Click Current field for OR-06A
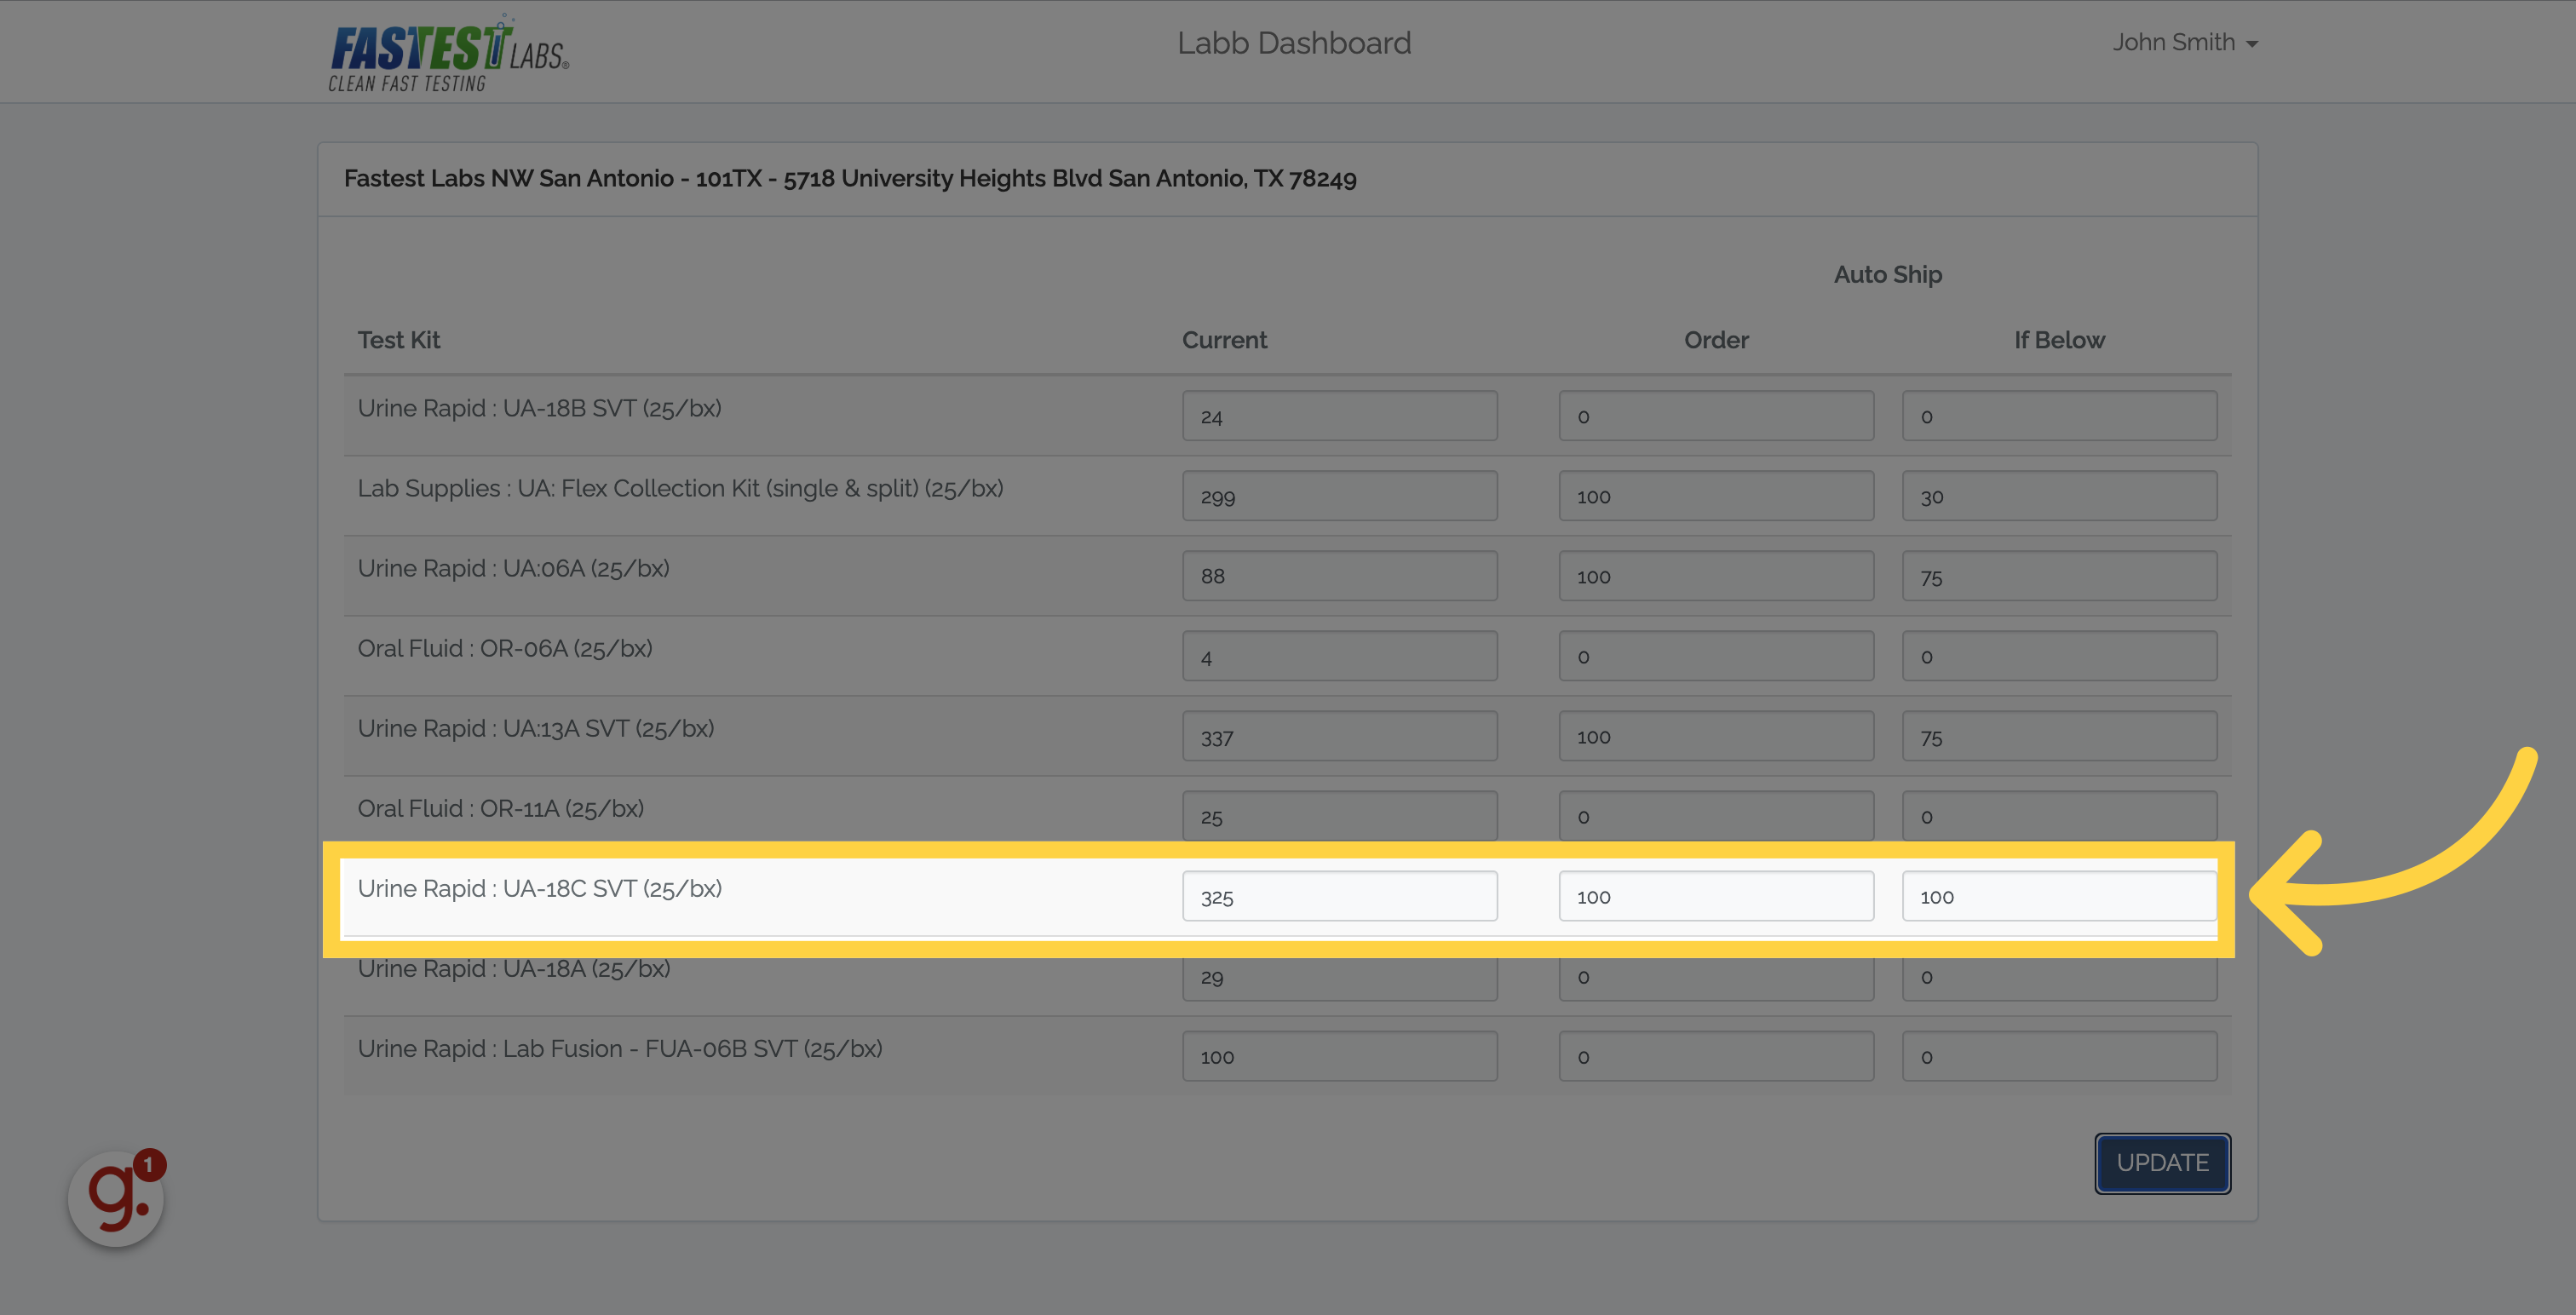The width and height of the screenshot is (2576, 1315). [1339, 656]
